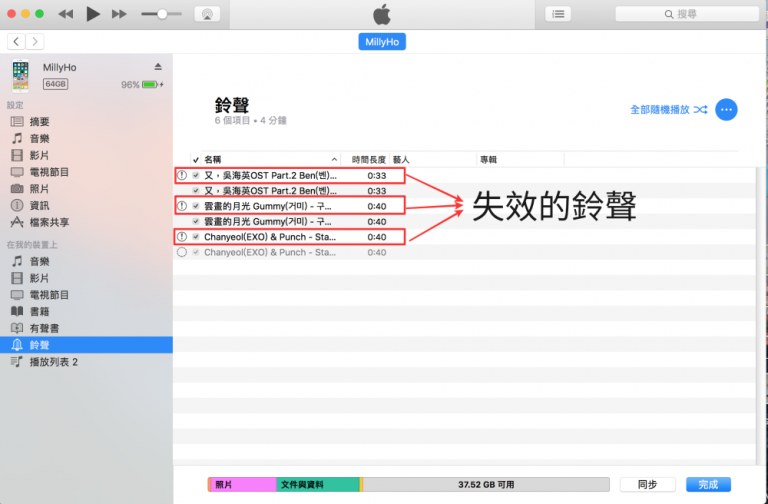Skip to the next track
Image resolution: width=768 pixels, height=504 pixels.
click(119, 14)
